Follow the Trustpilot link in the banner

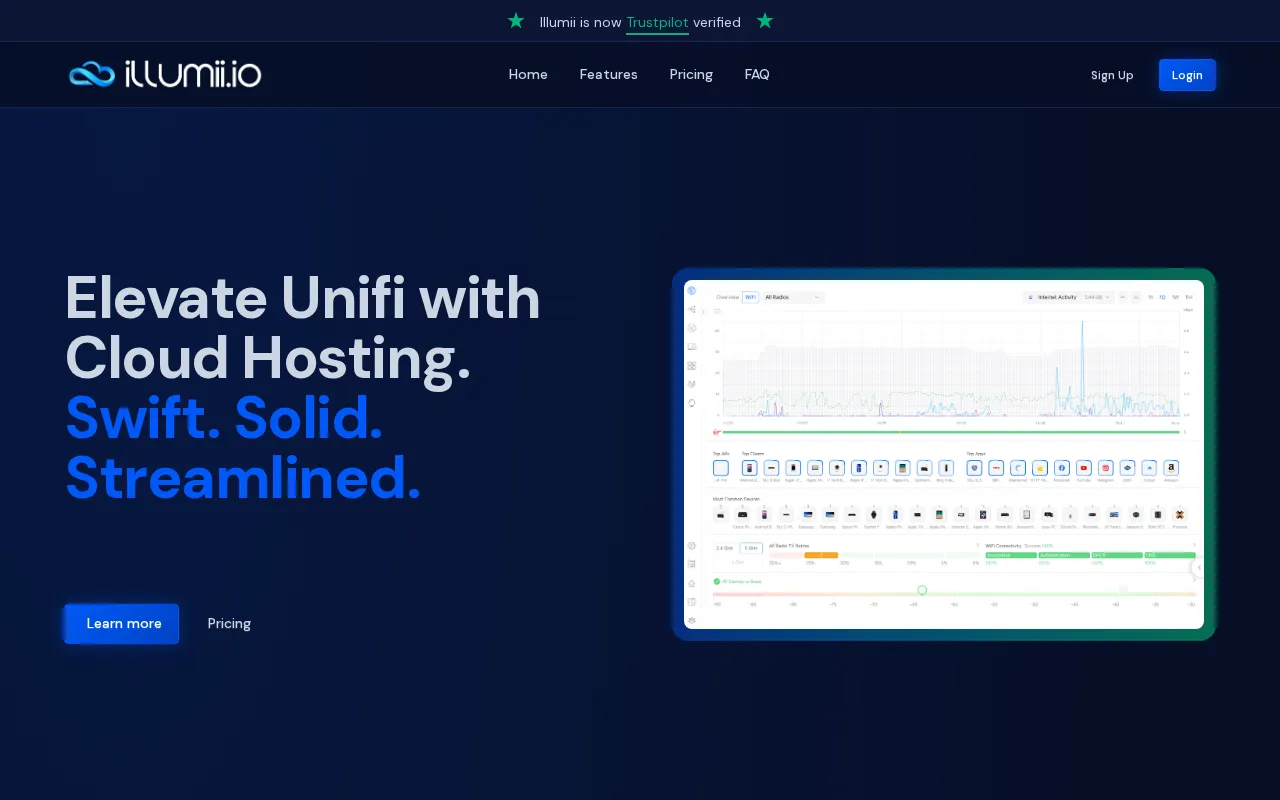pos(657,22)
